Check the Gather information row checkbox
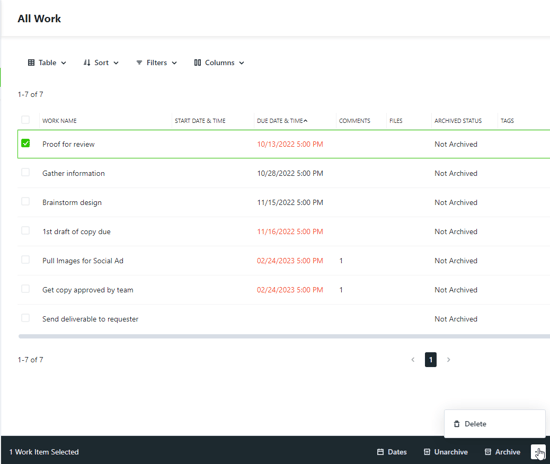 [25, 172]
